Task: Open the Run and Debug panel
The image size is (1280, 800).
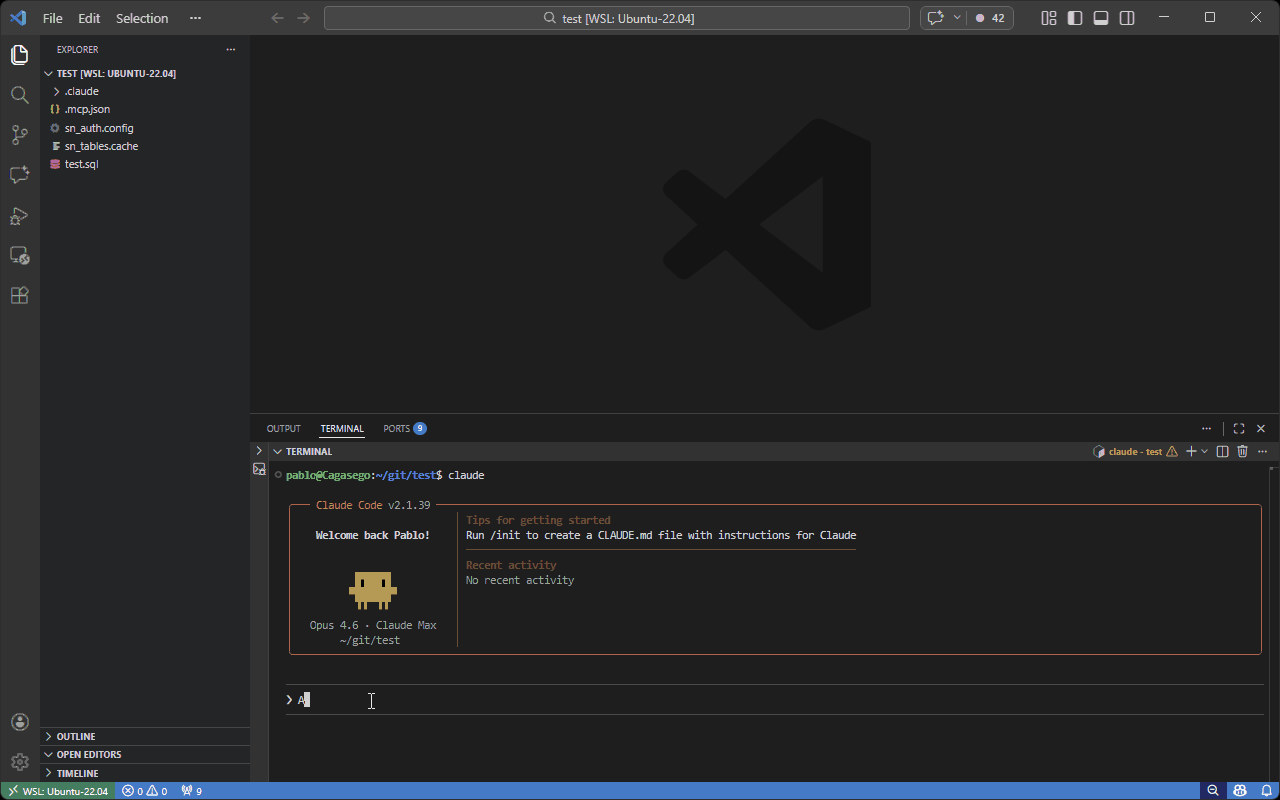Action: [x=19, y=216]
